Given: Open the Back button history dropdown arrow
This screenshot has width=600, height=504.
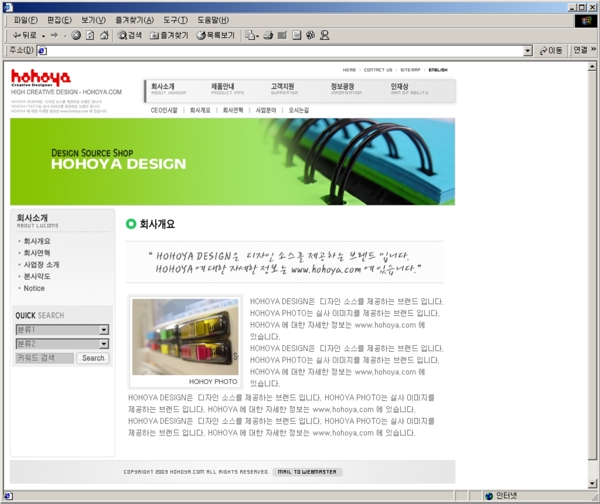Looking at the screenshot, I should pos(43,36).
